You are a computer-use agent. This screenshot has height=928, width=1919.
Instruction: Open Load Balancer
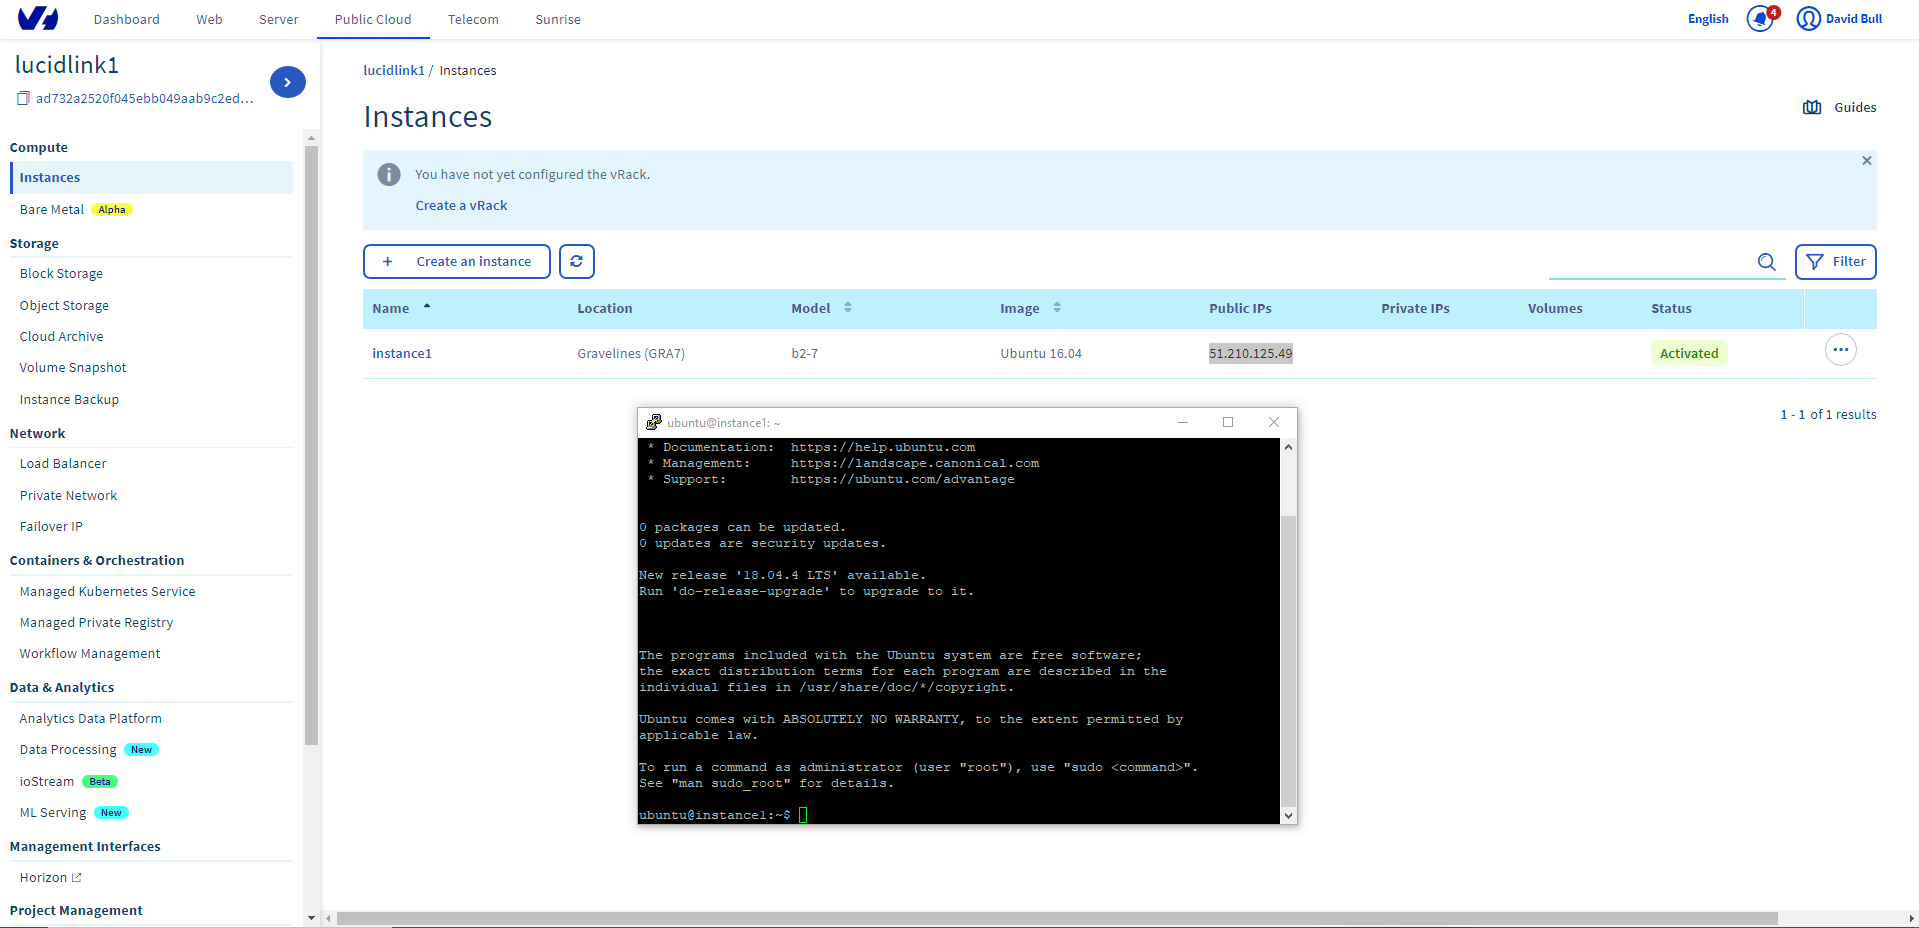tap(63, 463)
